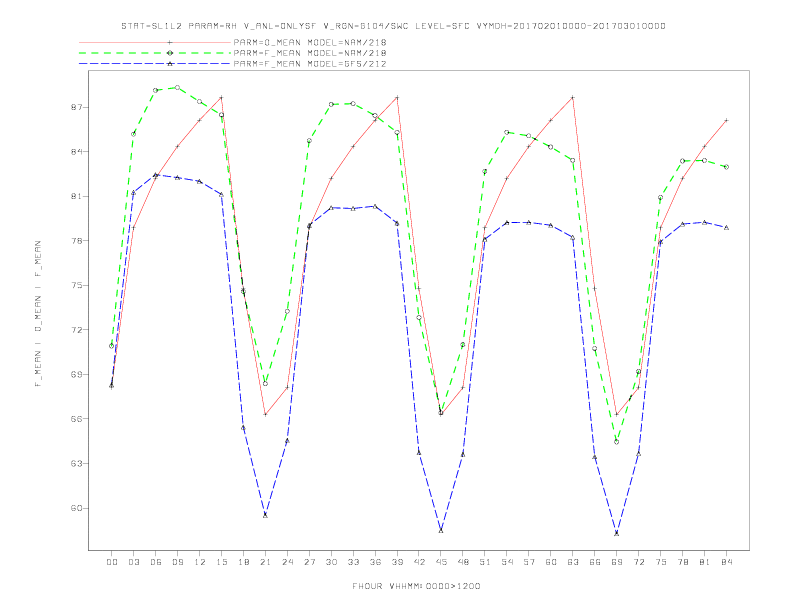The image size is (792, 612).
Task: Click x-axis forecast hour label 72
Action: click(639, 562)
